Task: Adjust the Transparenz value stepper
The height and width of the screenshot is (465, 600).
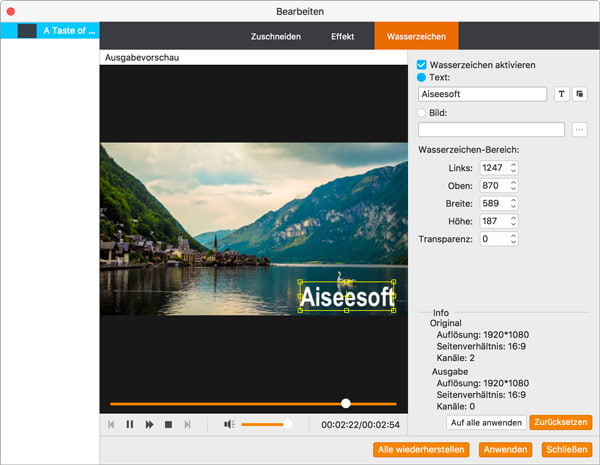Action: [x=513, y=239]
